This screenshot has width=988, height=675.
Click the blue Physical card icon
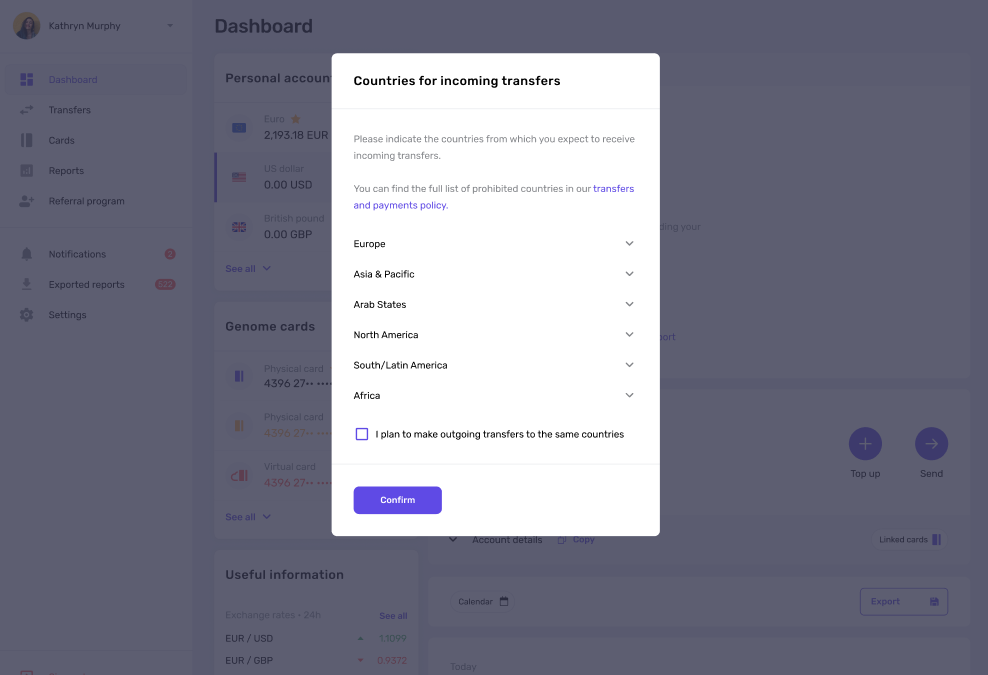point(239,376)
